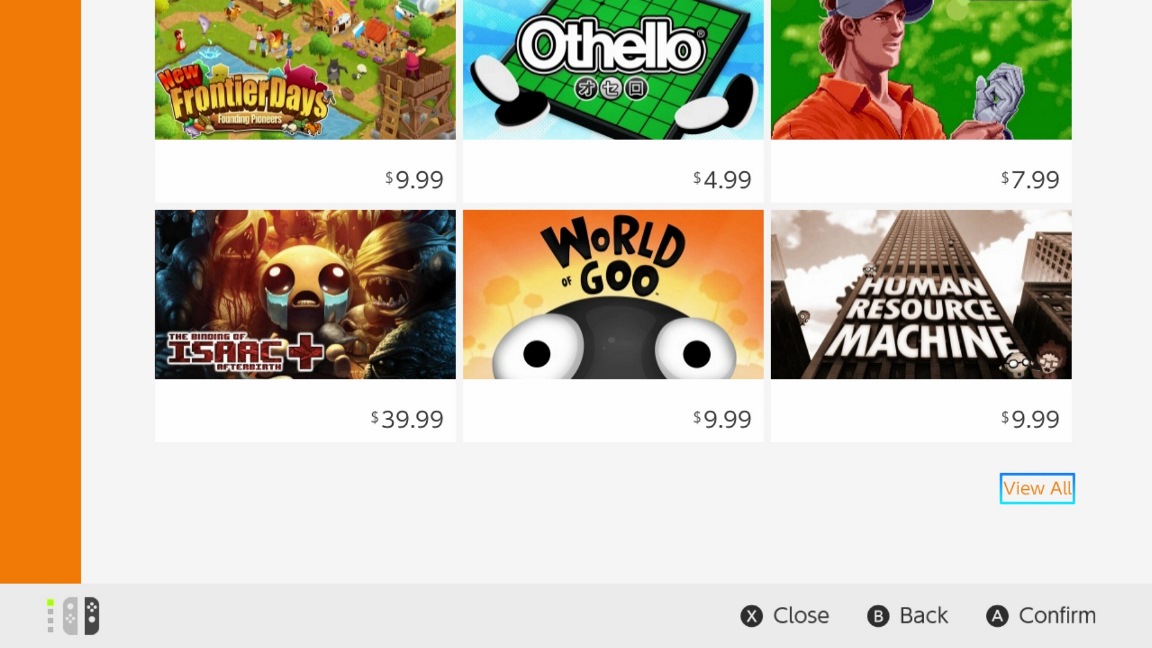Open the World of Goo game tile
Viewport: 1152px width, 648px height.
(x=613, y=294)
